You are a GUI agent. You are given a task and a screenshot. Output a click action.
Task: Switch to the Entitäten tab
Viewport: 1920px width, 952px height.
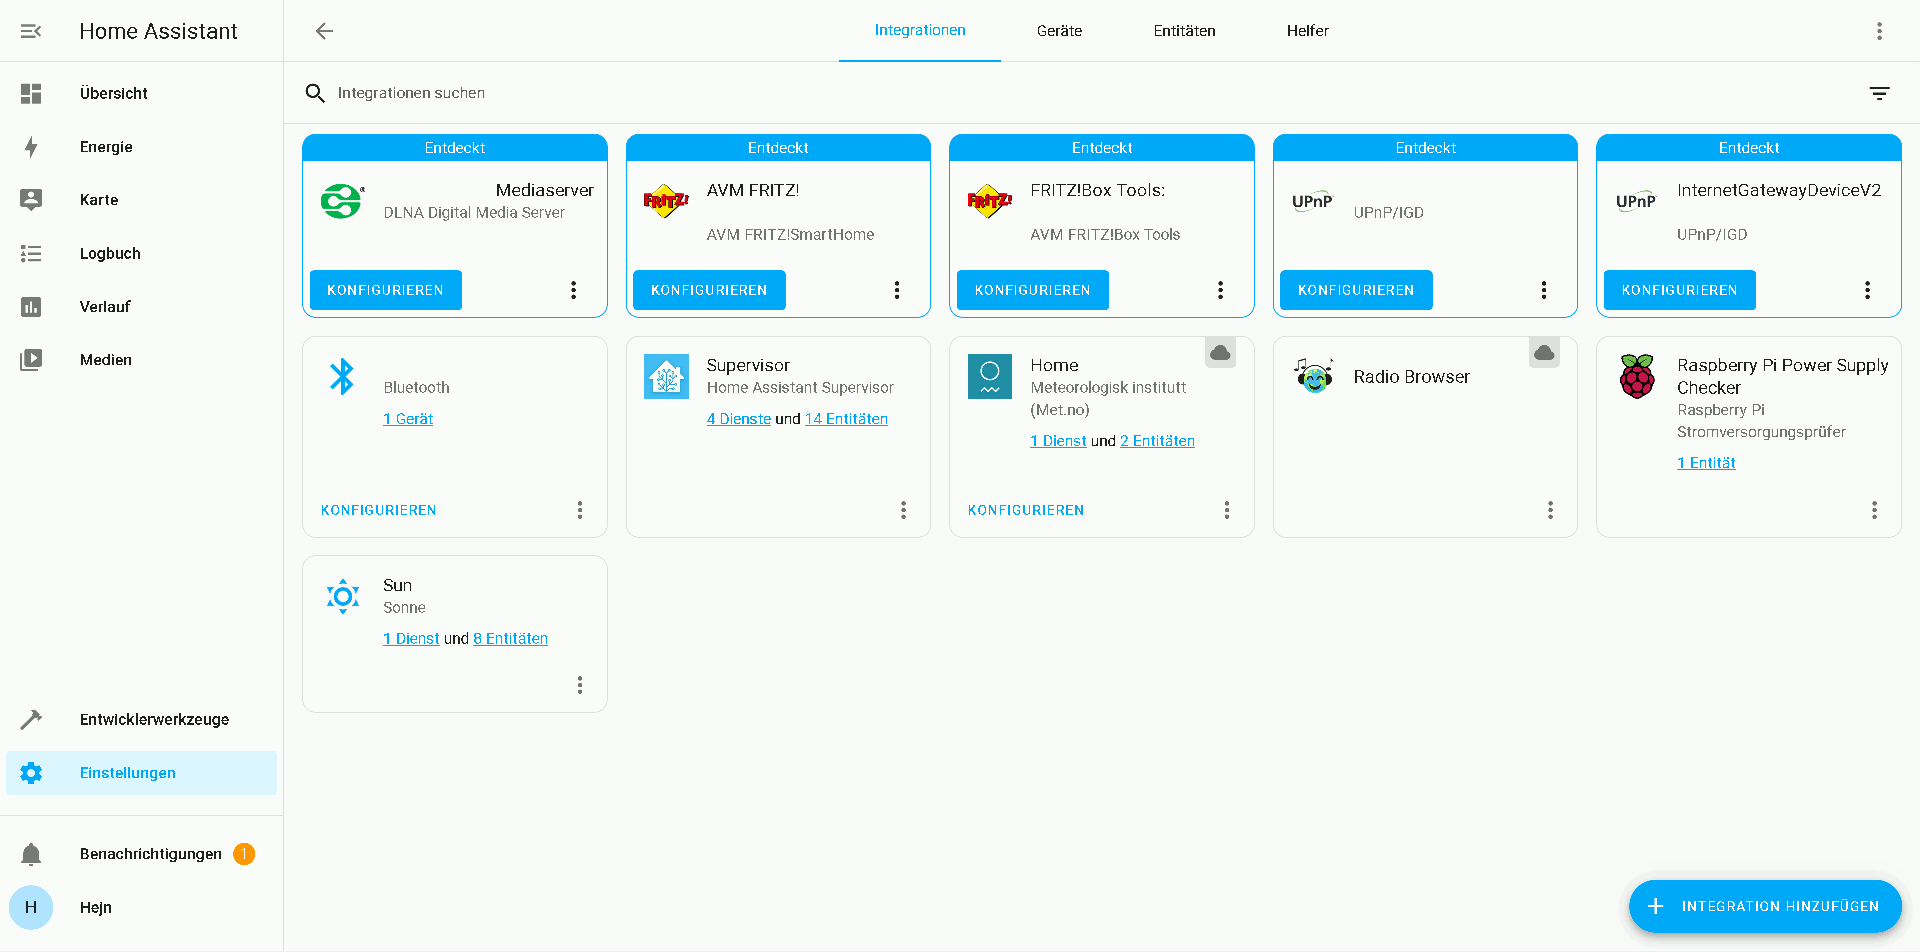coord(1184,31)
